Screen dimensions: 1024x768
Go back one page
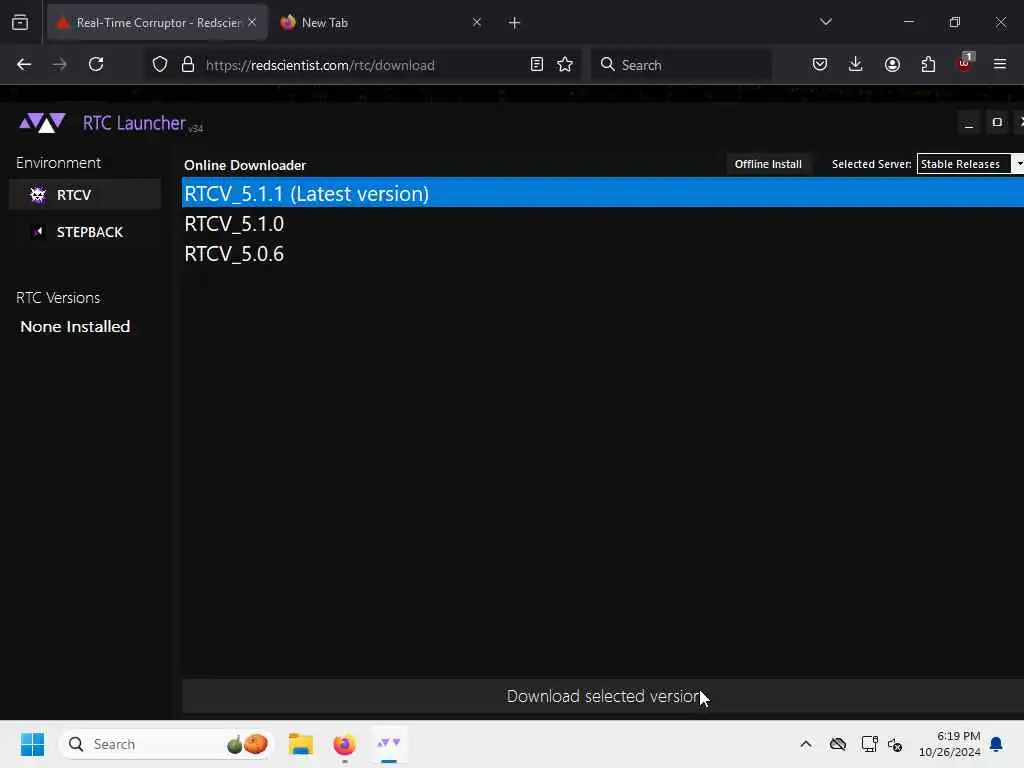[x=24, y=65]
